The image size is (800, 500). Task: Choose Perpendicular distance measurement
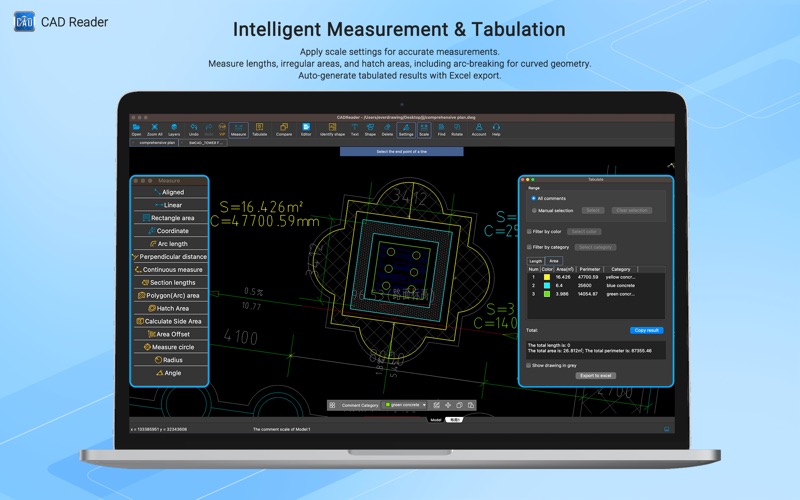[x=170, y=257]
